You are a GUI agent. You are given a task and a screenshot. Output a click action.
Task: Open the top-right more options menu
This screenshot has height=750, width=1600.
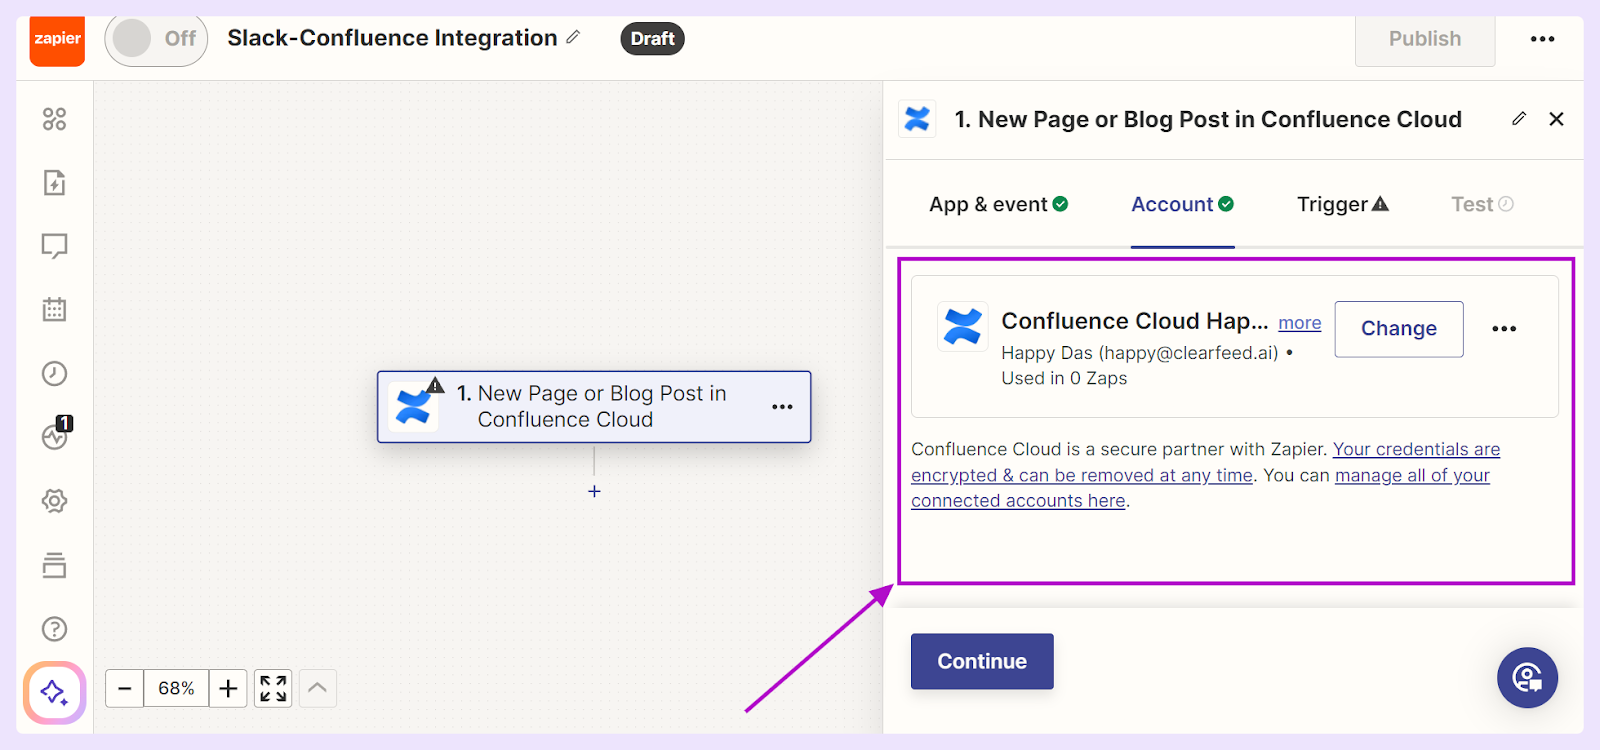[x=1542, y=39]
